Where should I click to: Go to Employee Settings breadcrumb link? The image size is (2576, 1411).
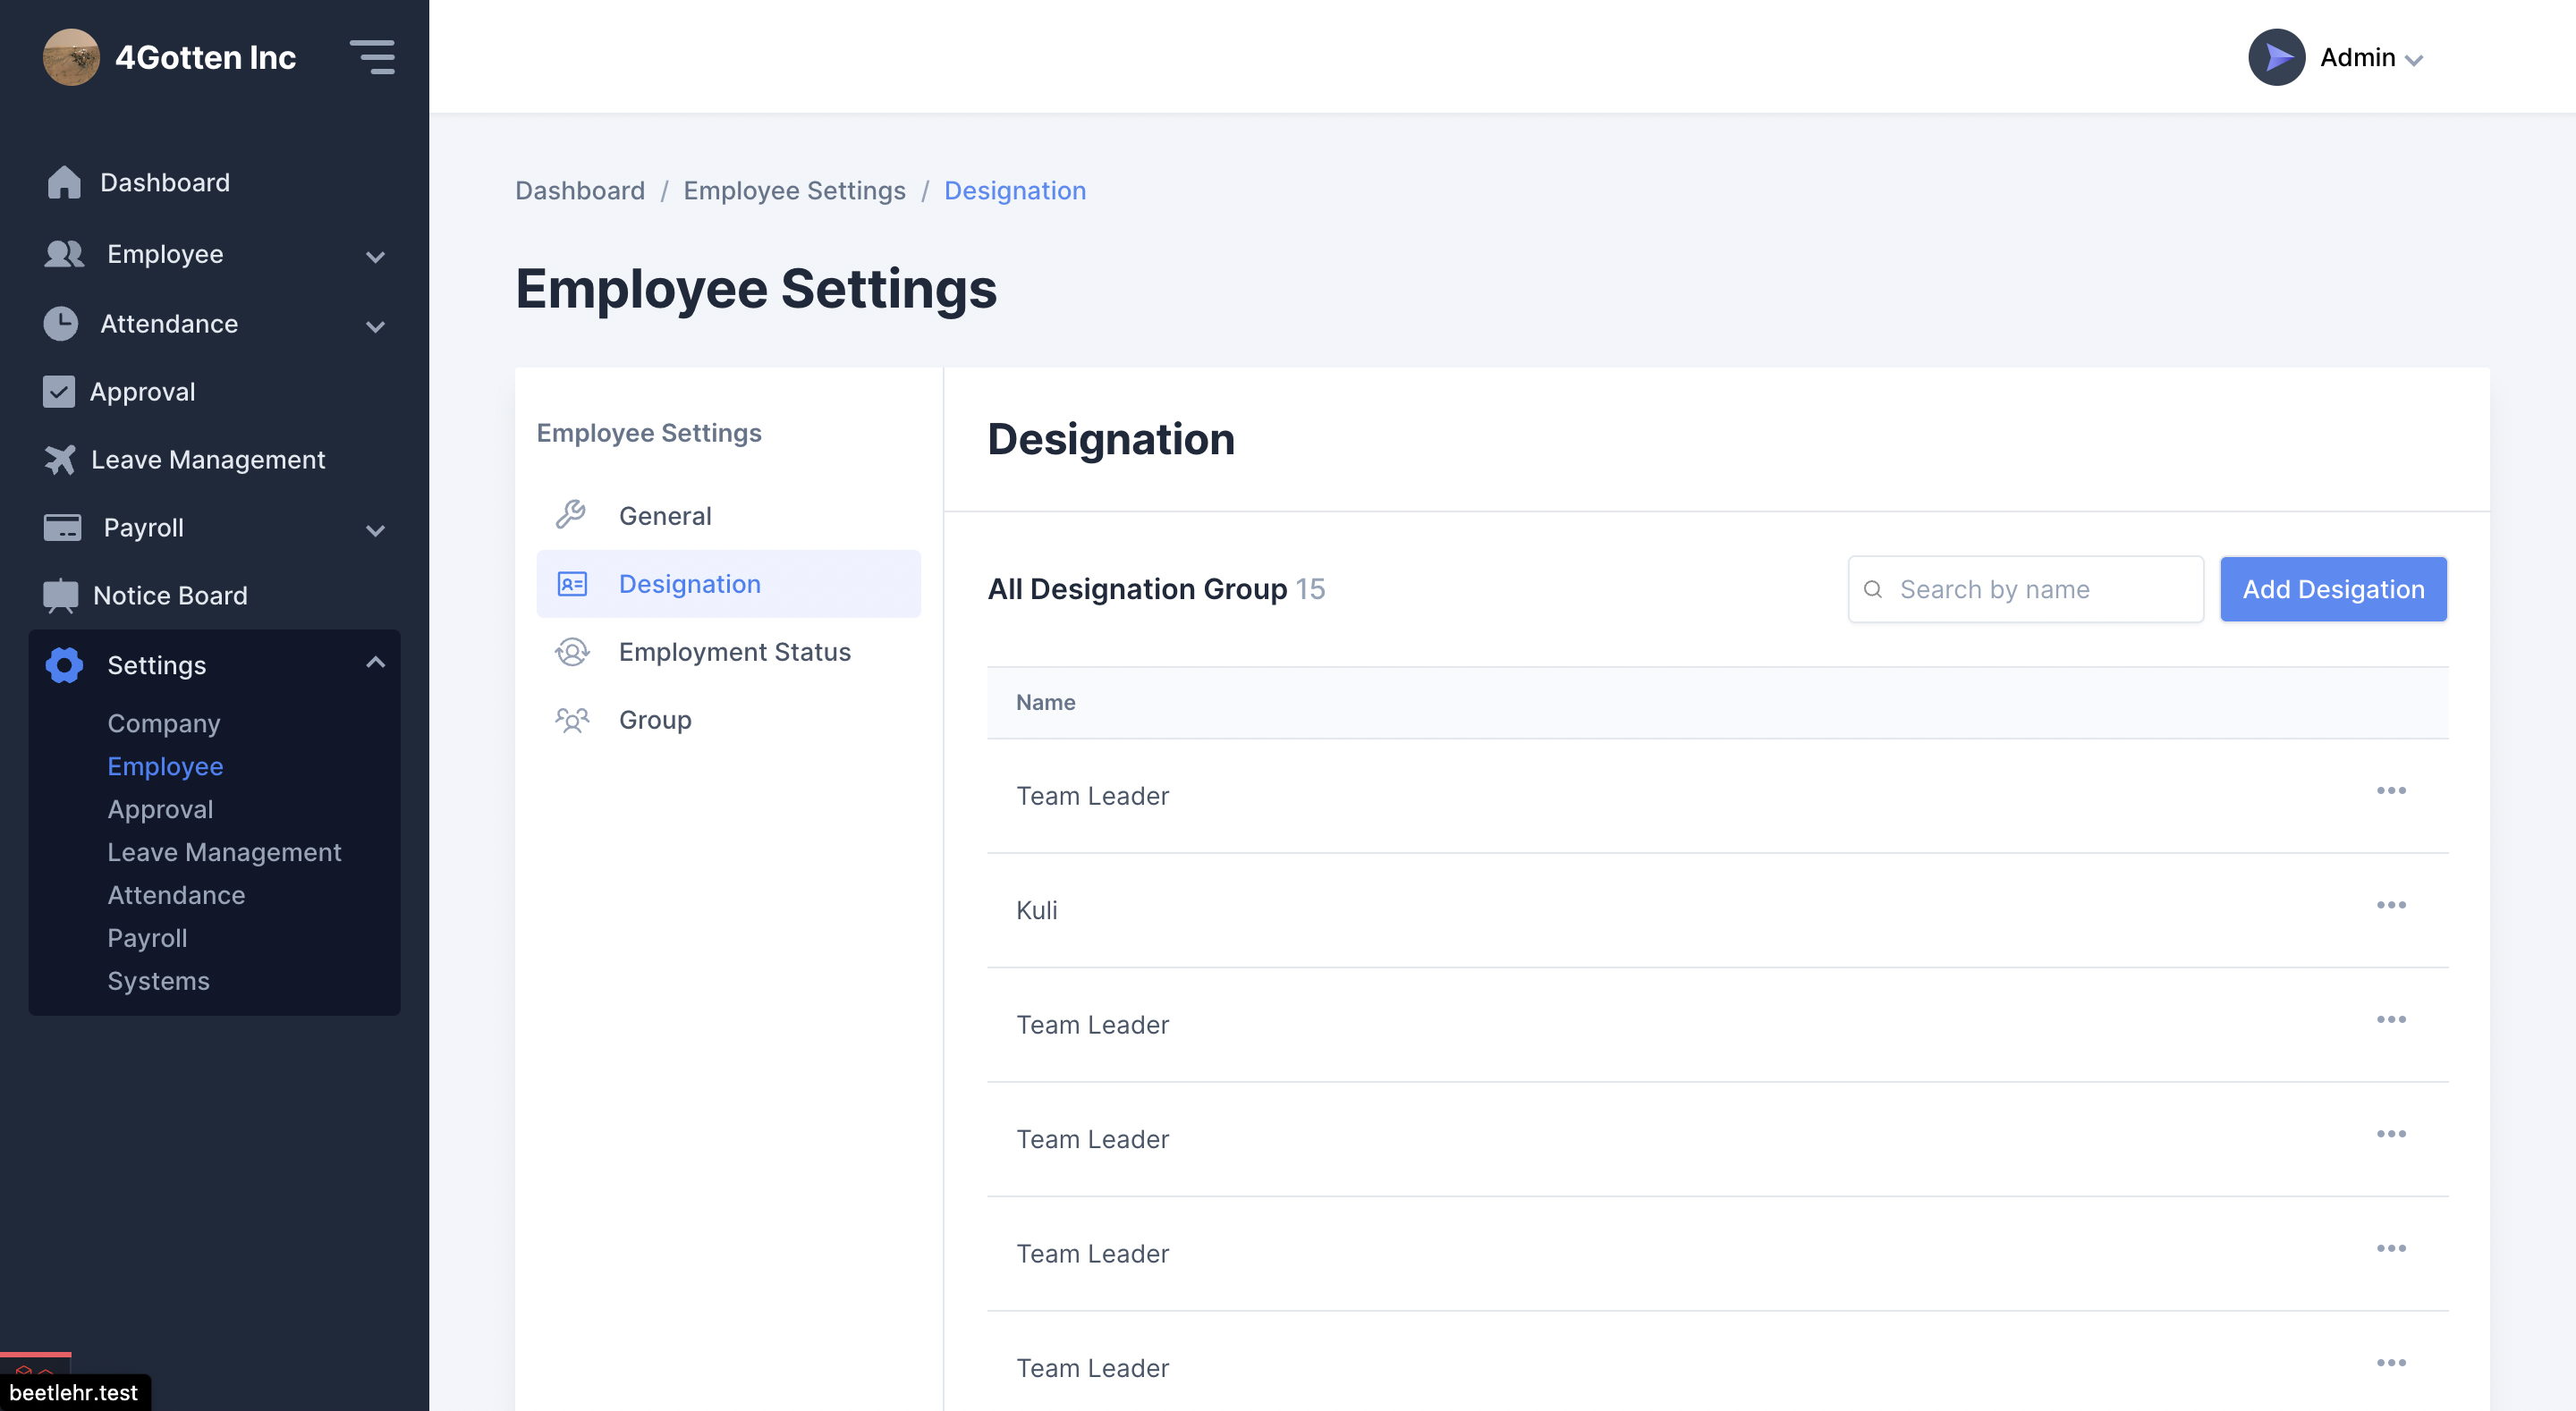coord(794,190)
